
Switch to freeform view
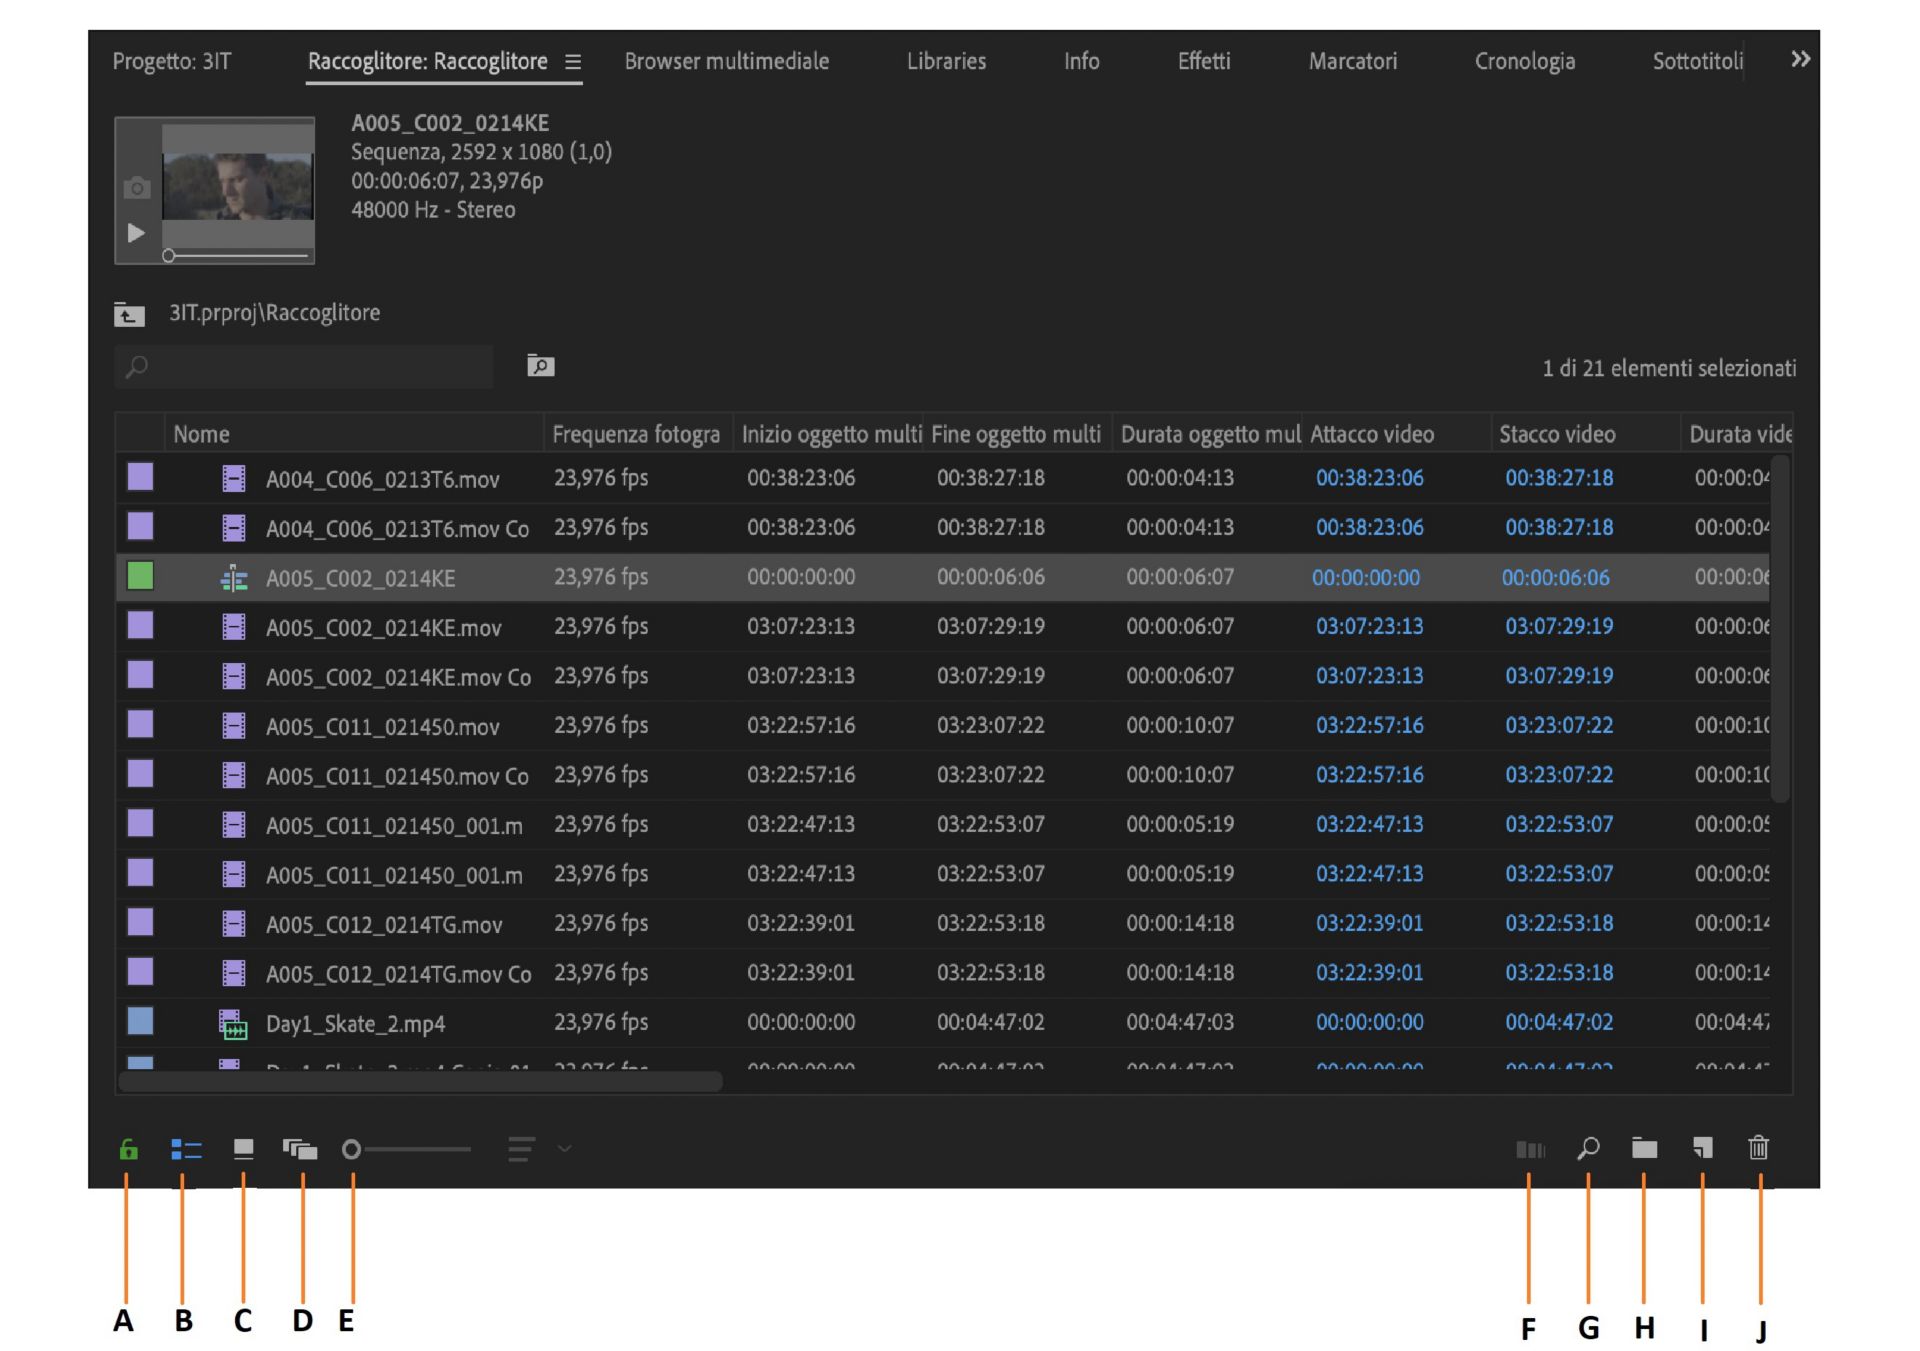[300, 1149]
